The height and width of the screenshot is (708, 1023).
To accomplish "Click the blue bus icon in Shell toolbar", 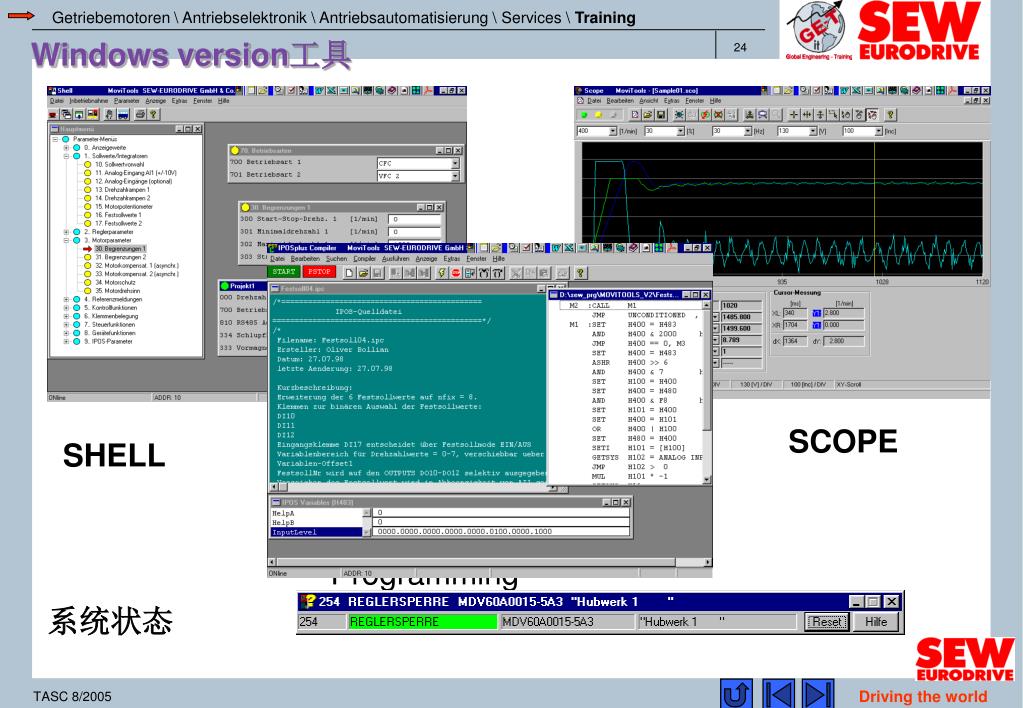I will [123, 114].
